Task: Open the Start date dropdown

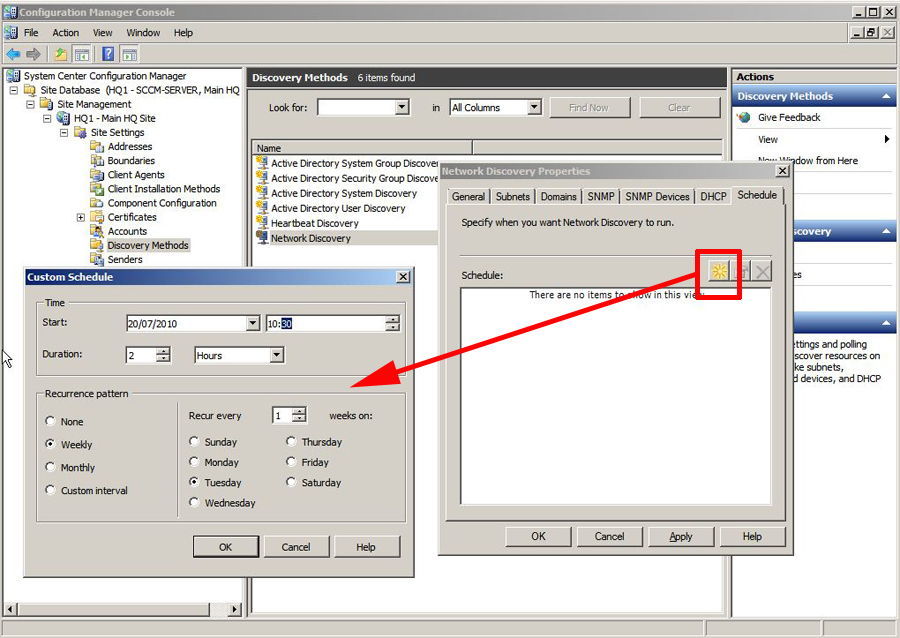Action: pyautogui.click(x=253, y=323)
